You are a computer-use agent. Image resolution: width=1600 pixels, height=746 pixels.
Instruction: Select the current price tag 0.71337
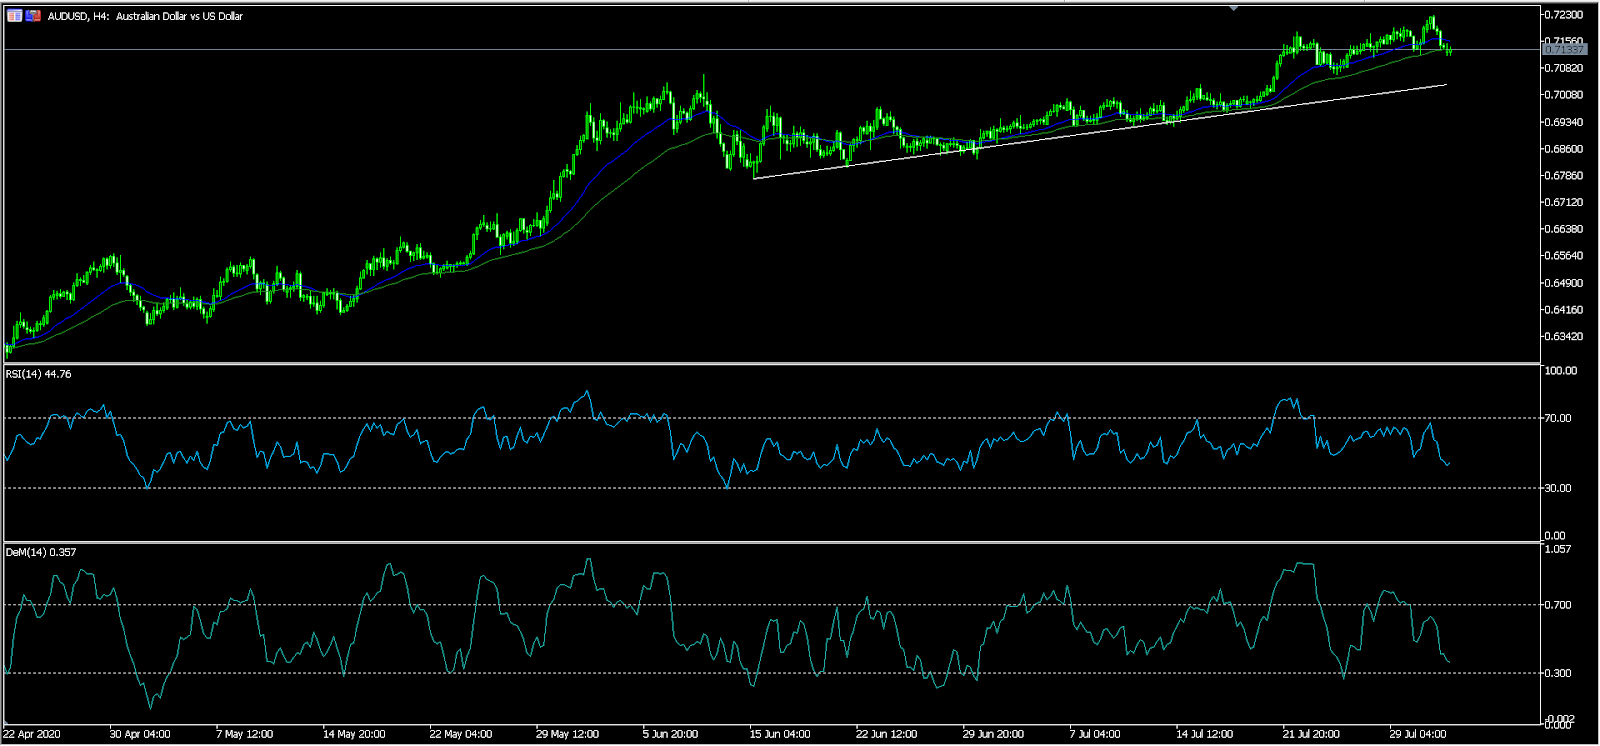tap(1564, 49)
